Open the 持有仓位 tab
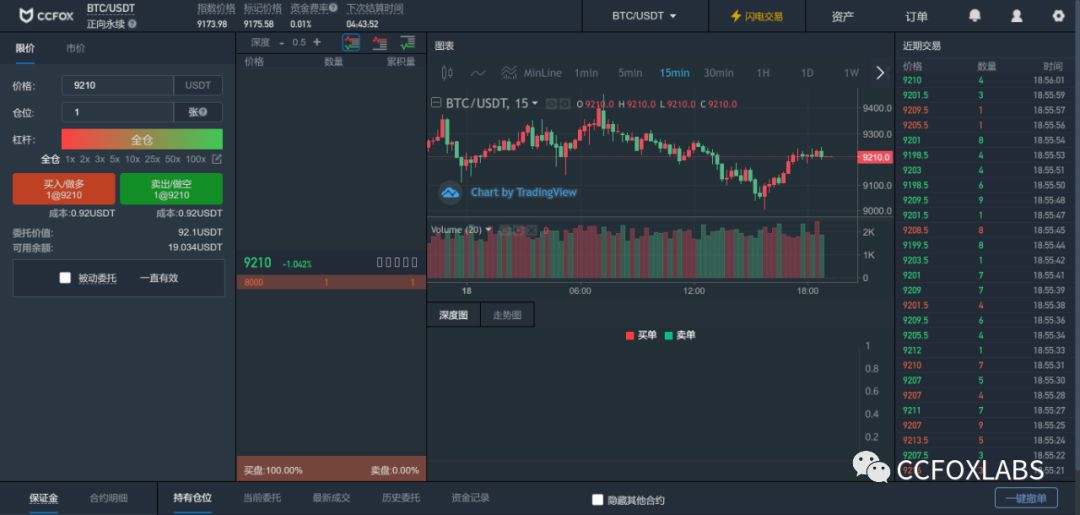 tap(193, 498)
